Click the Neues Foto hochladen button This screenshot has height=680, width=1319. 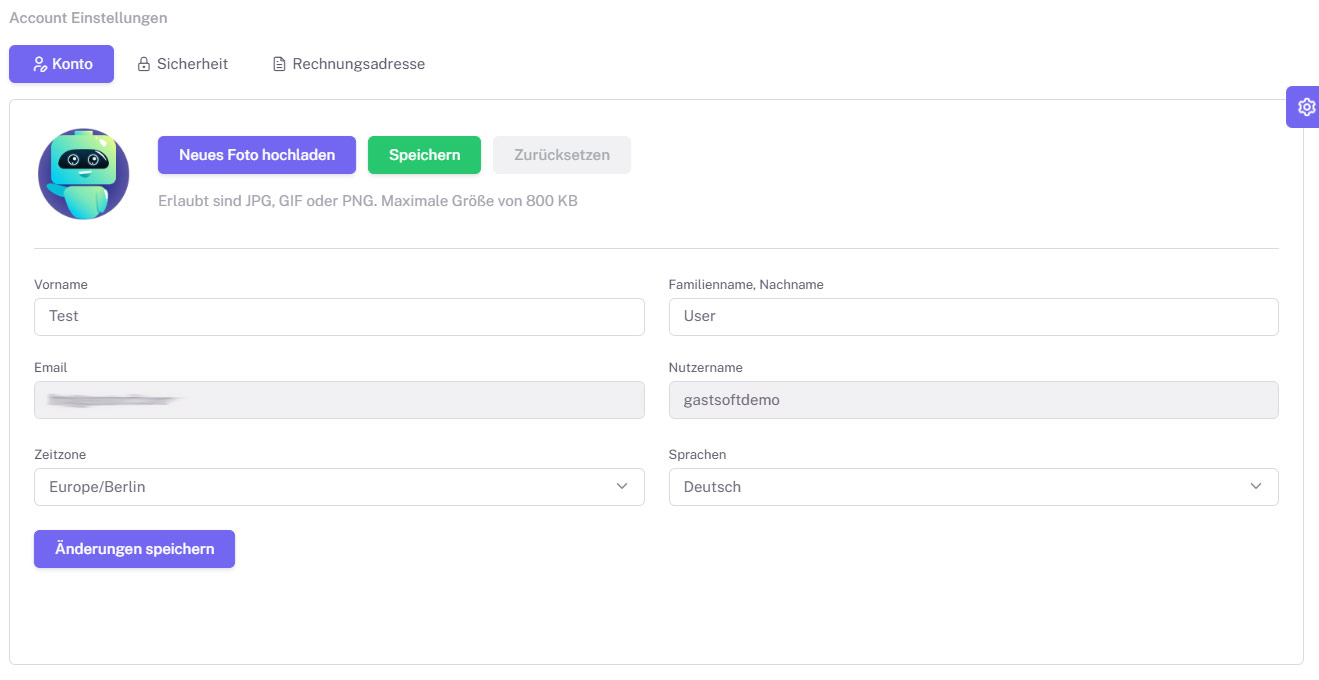[257, 155]
